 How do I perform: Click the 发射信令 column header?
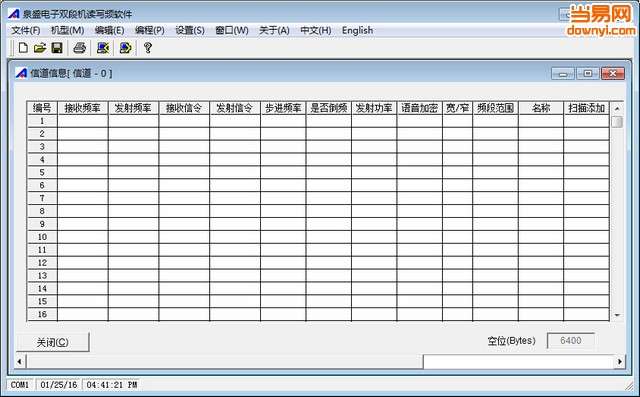tap(235, 108)
